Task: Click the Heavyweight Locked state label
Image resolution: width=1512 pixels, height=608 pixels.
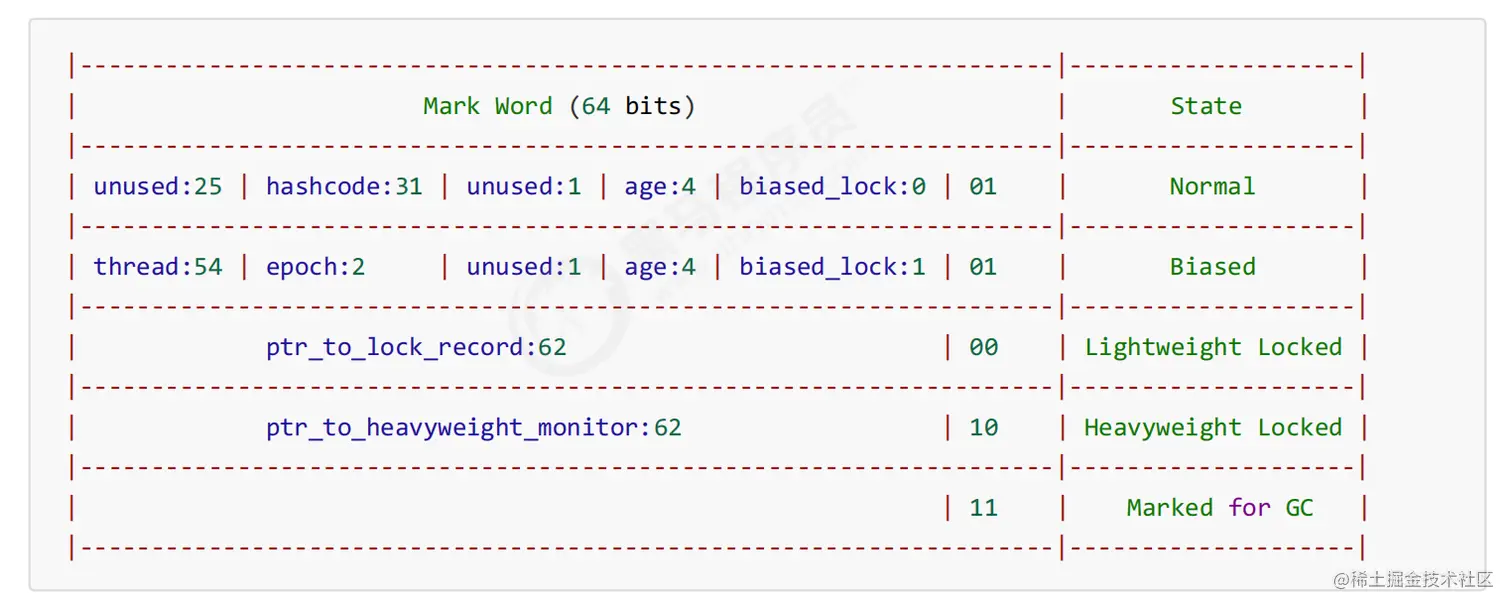Action: tap(1213, 428)
